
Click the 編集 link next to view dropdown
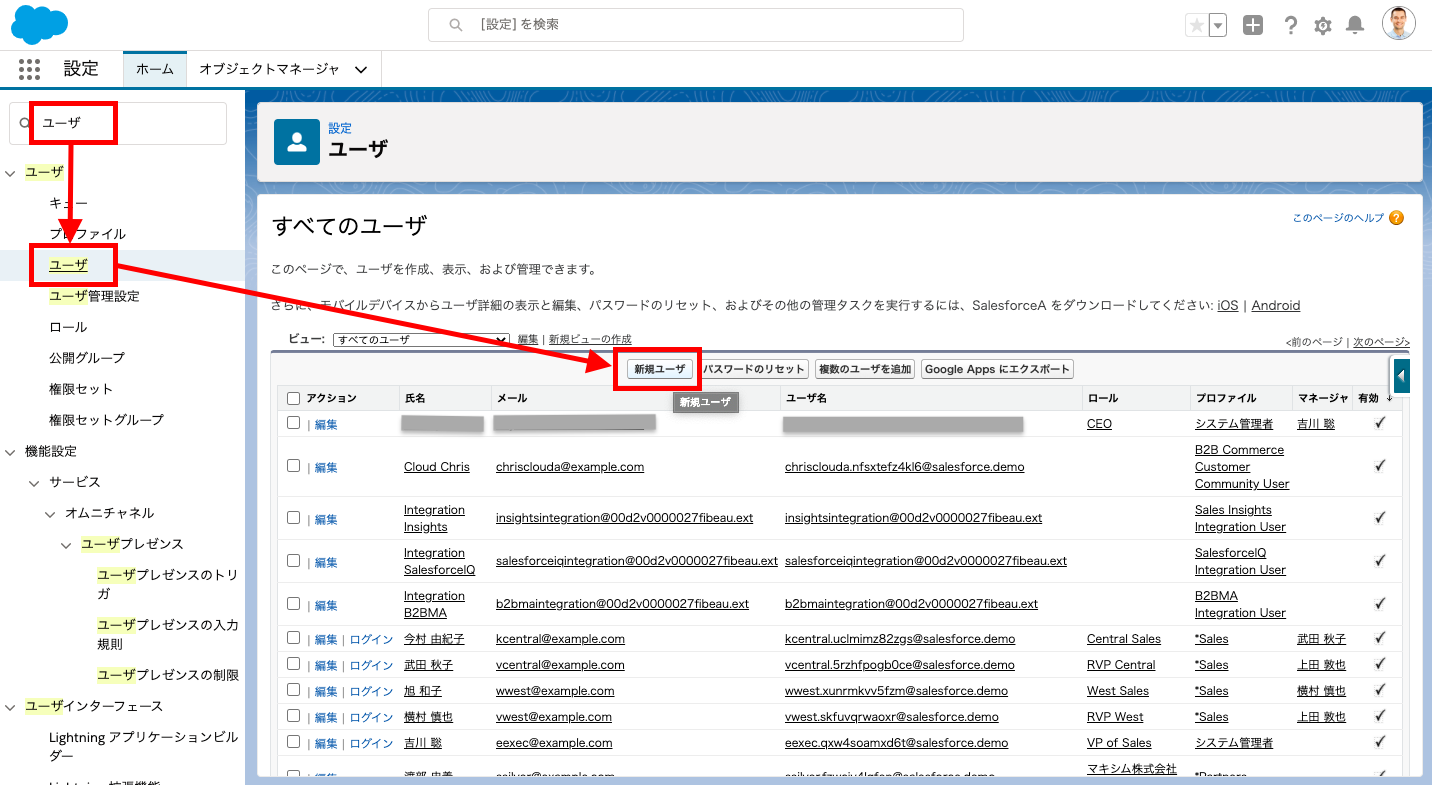[528, 340]
